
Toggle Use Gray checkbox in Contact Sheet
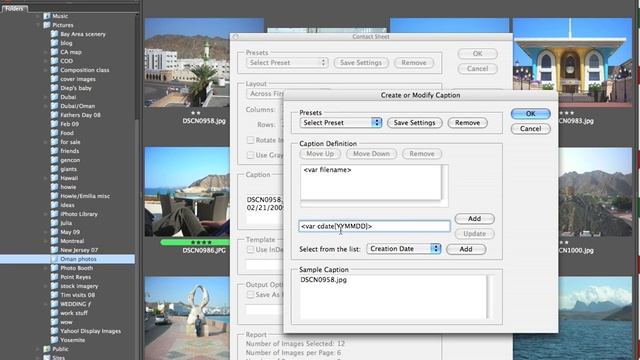[250, 155]
